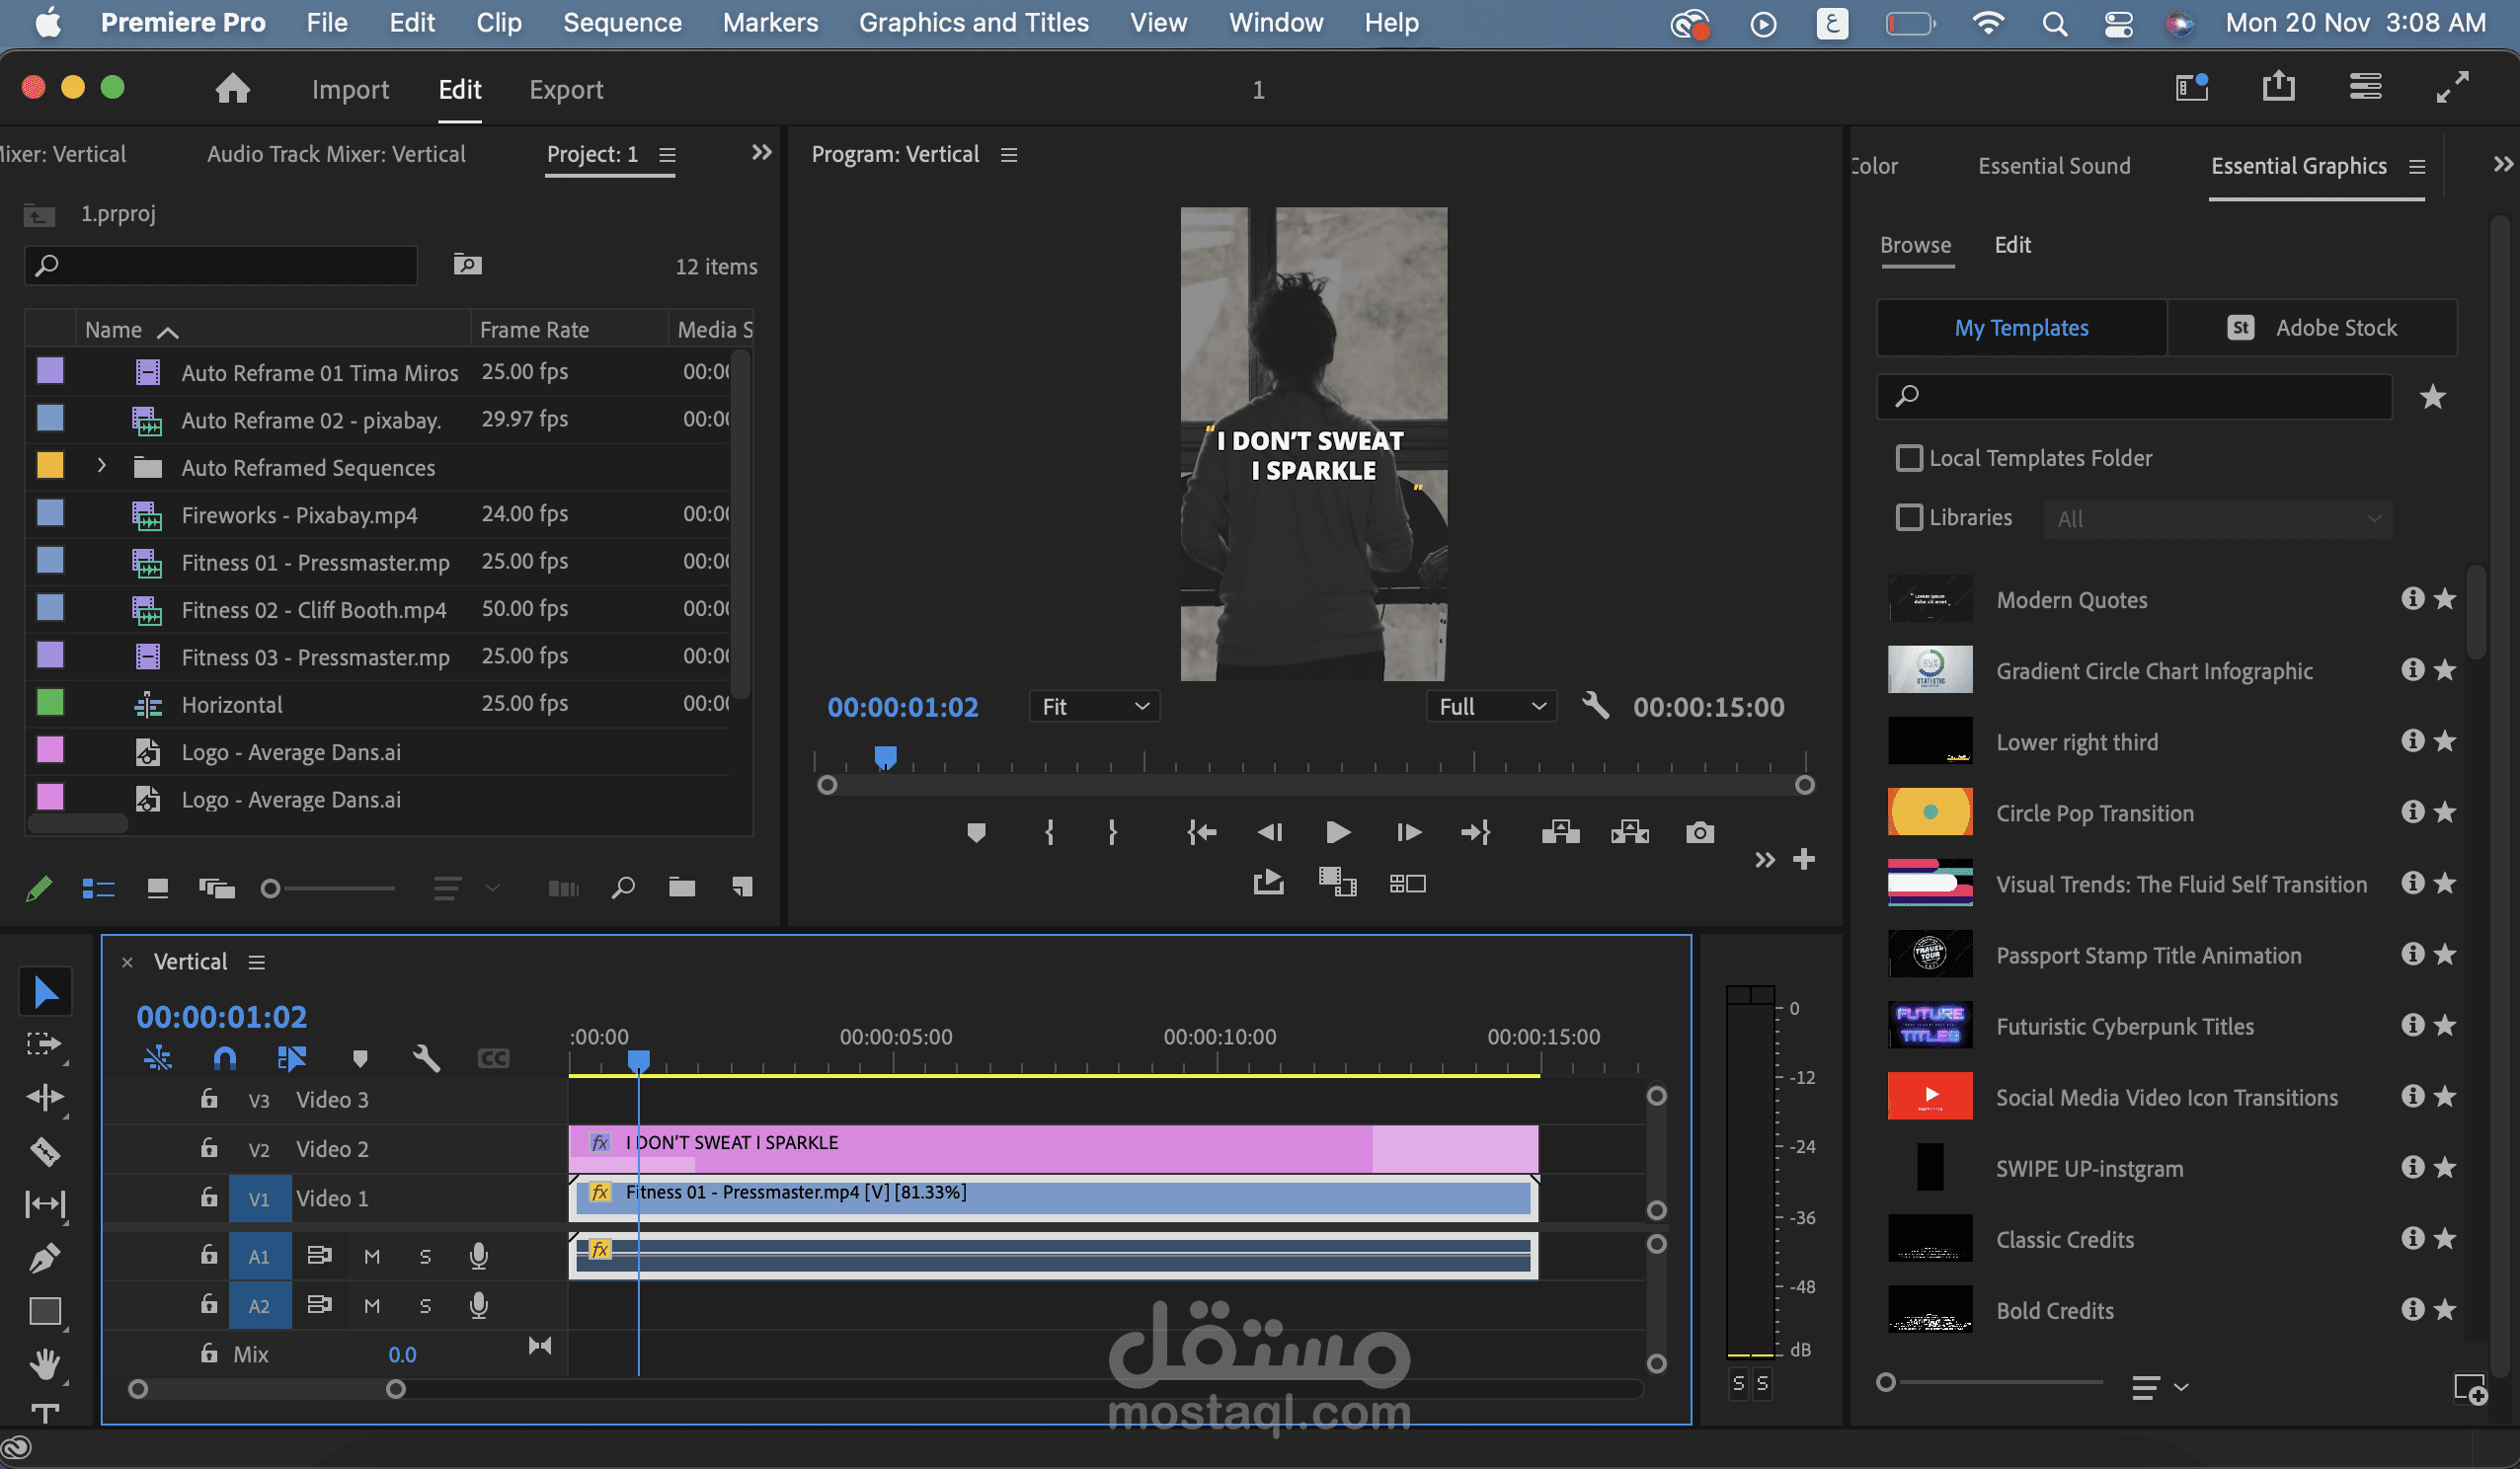Viewport: 2520px width, 1469px height.
Task: Toggle lock on Video 3 track
Action: click(x=209, y=1099)
